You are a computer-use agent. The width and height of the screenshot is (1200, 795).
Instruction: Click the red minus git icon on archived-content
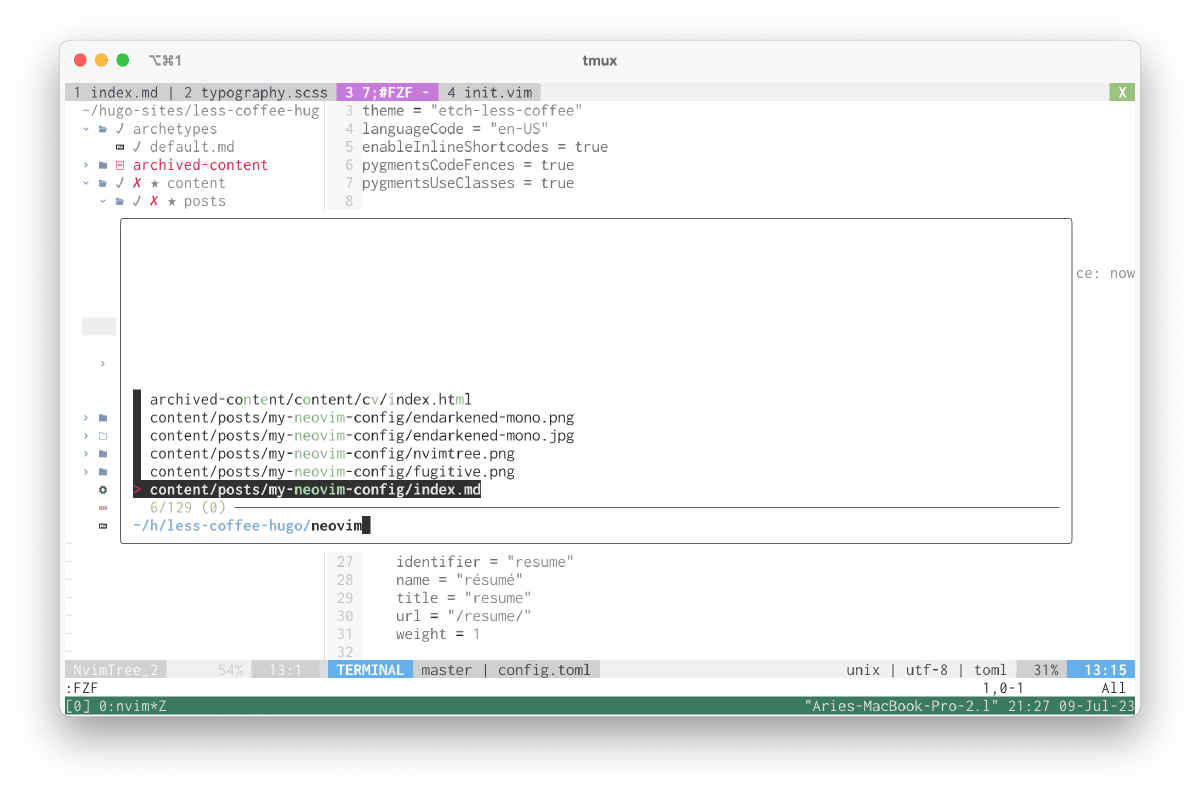coord(120,165)
